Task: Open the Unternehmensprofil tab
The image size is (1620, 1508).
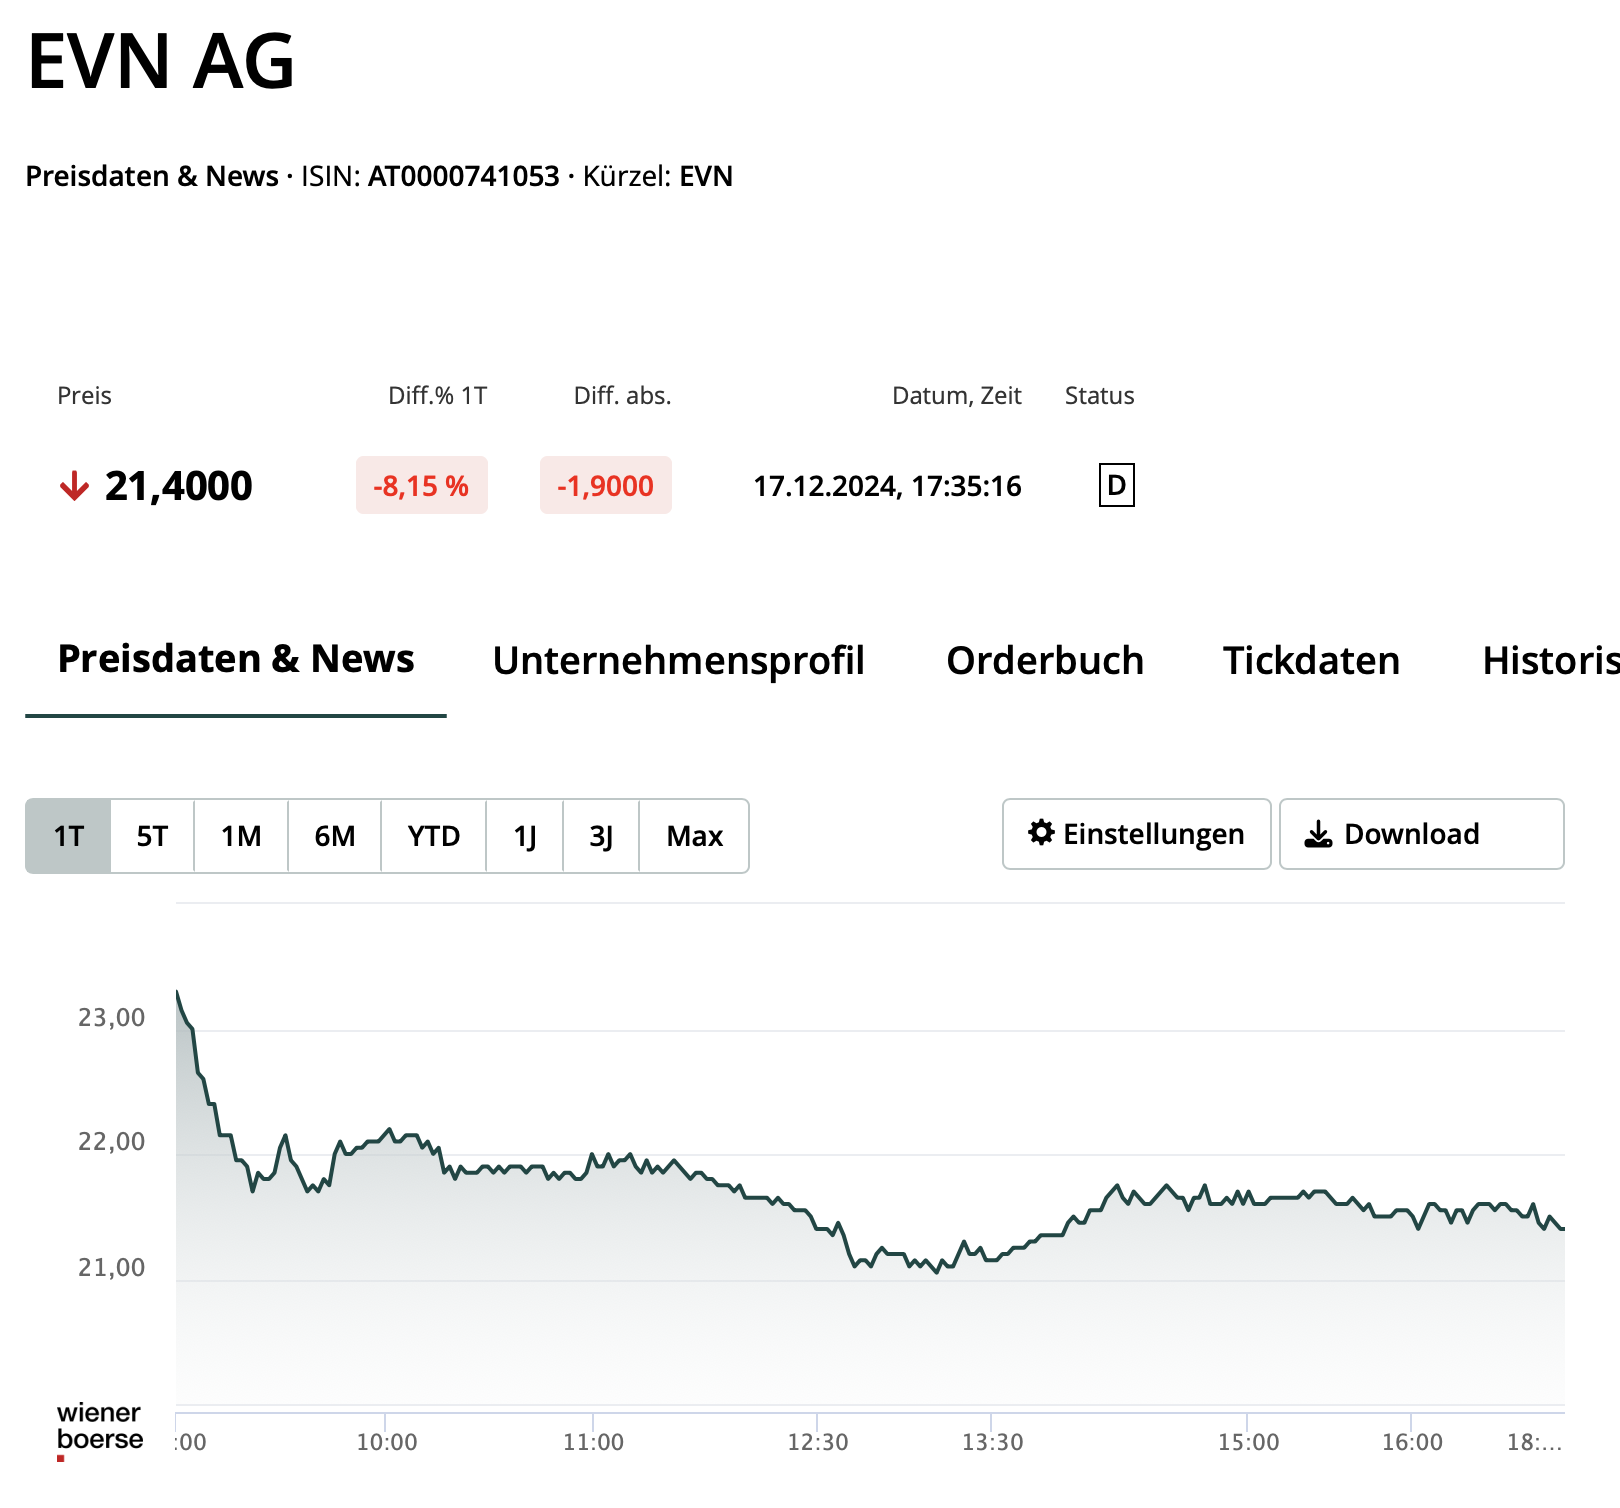Action: pyautogui.click(x=678, y=661)
